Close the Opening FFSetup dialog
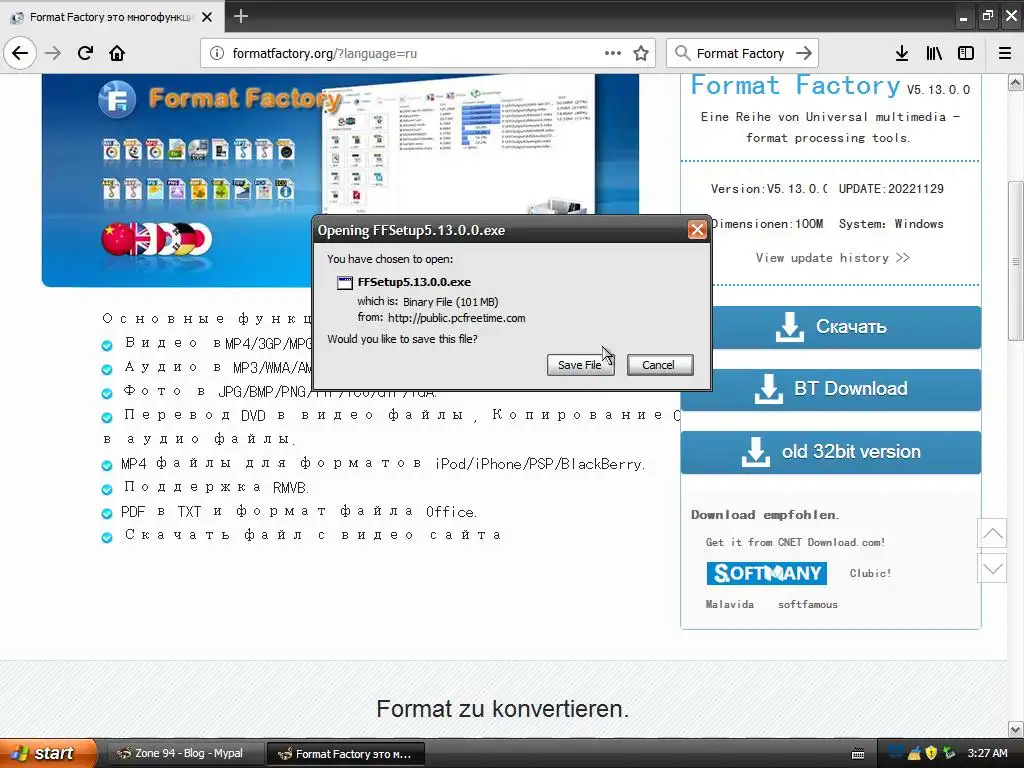 pyautogui.click(x=697, y=230)
